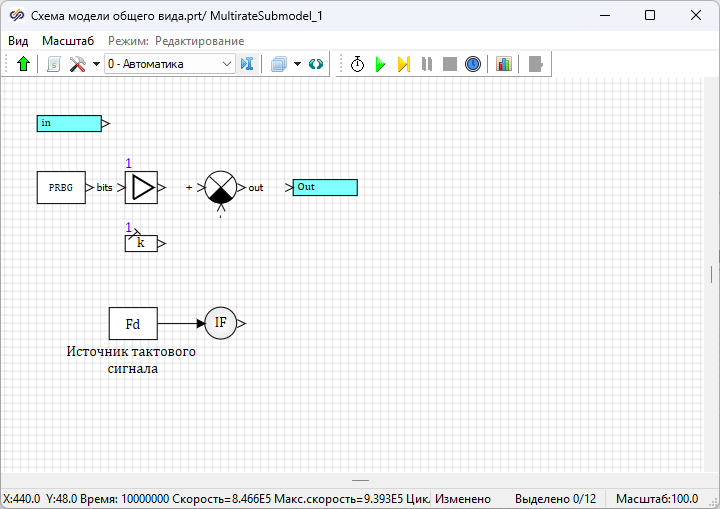This screenshot has height=509, width=720.
Task: Click the teal double-arrow toolbar icon
Action: point(316,64)
